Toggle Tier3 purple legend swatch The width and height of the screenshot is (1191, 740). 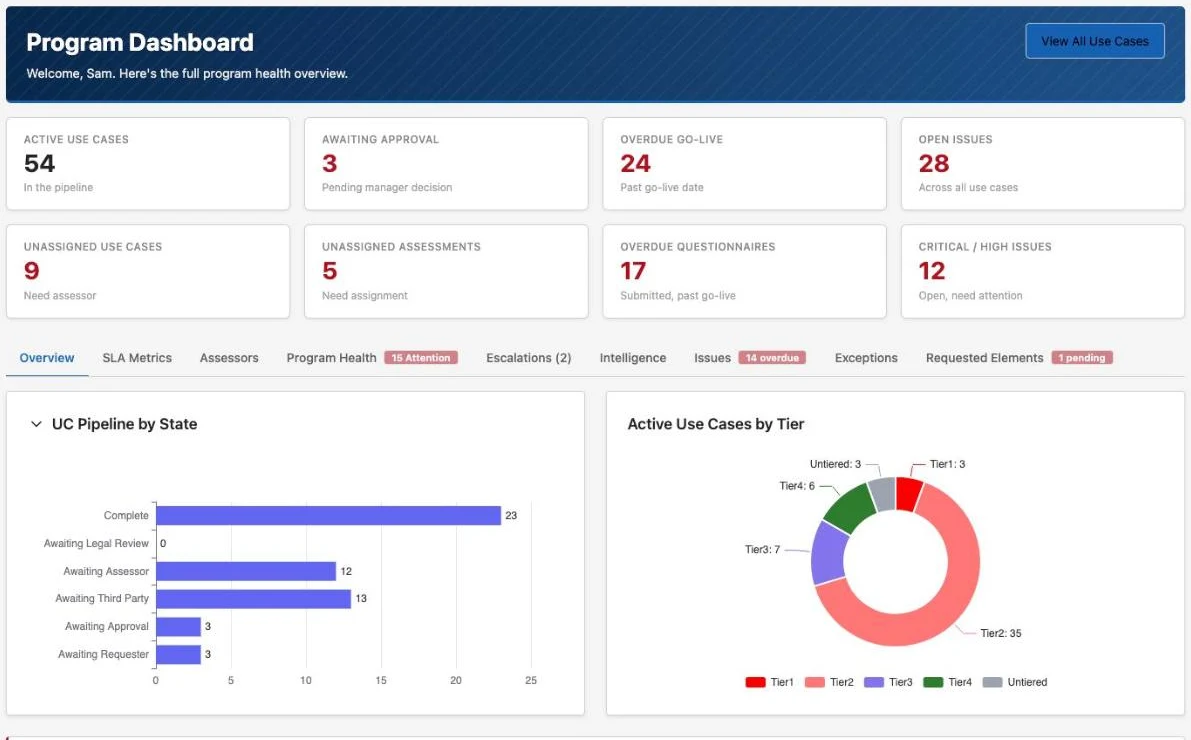point(874,682)
